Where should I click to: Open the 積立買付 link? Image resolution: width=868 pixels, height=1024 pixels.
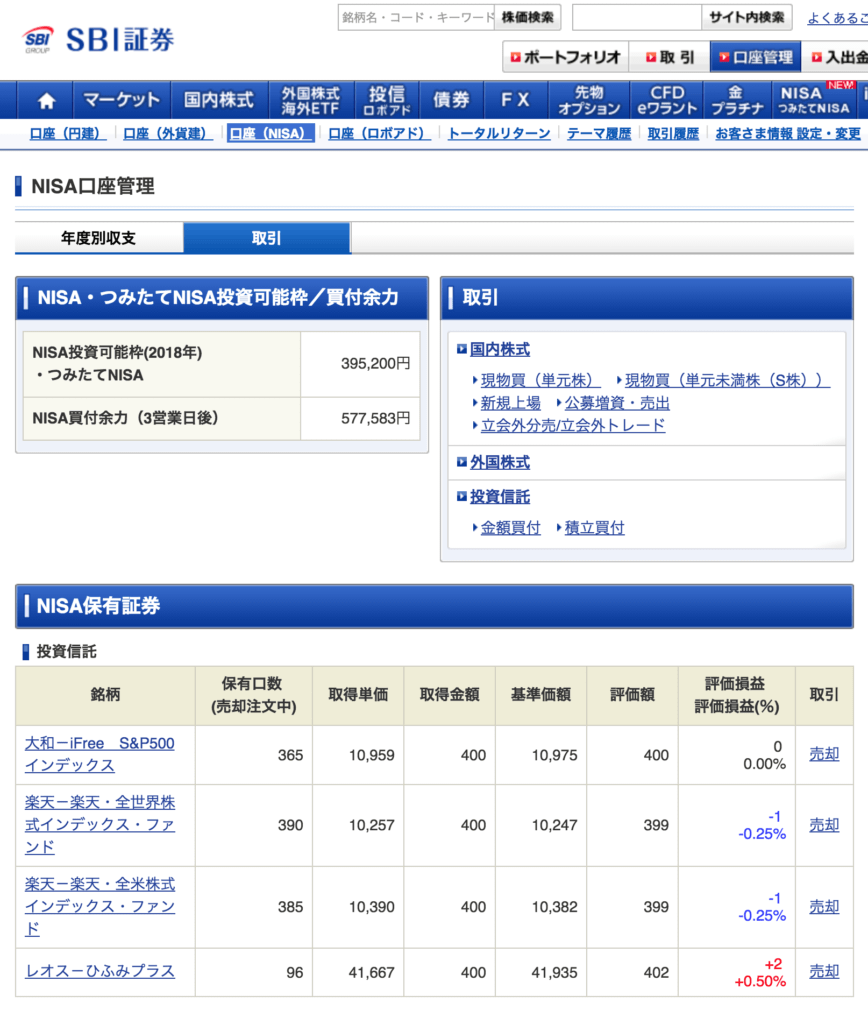[x=594, y=528]
